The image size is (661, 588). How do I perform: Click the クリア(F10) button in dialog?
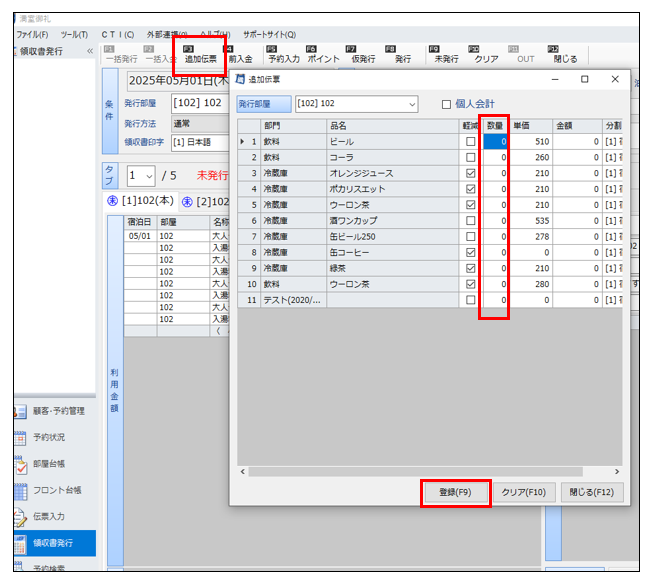pyautogui.click(x=522, y=492)
